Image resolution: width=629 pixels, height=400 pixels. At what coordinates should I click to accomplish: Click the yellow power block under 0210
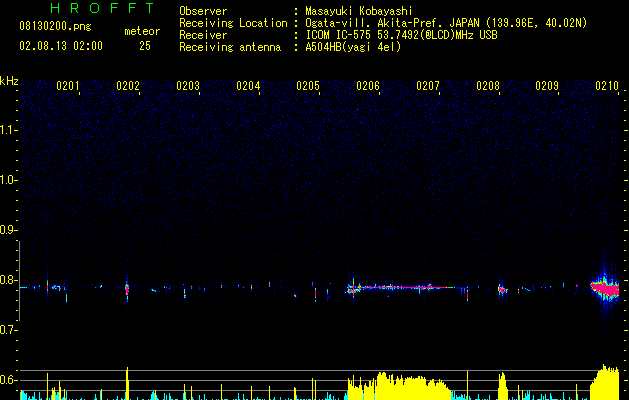(605, 383)
